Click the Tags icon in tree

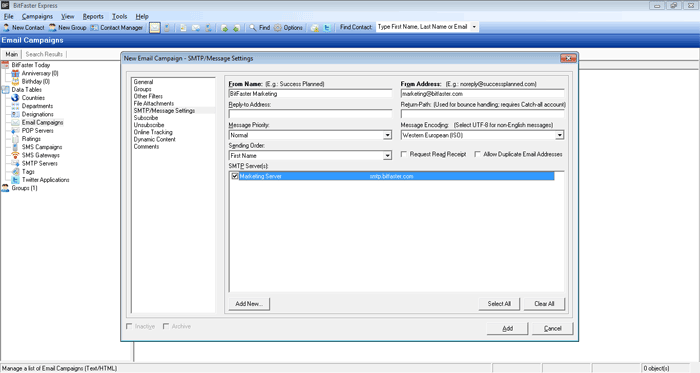pos(16,172)
